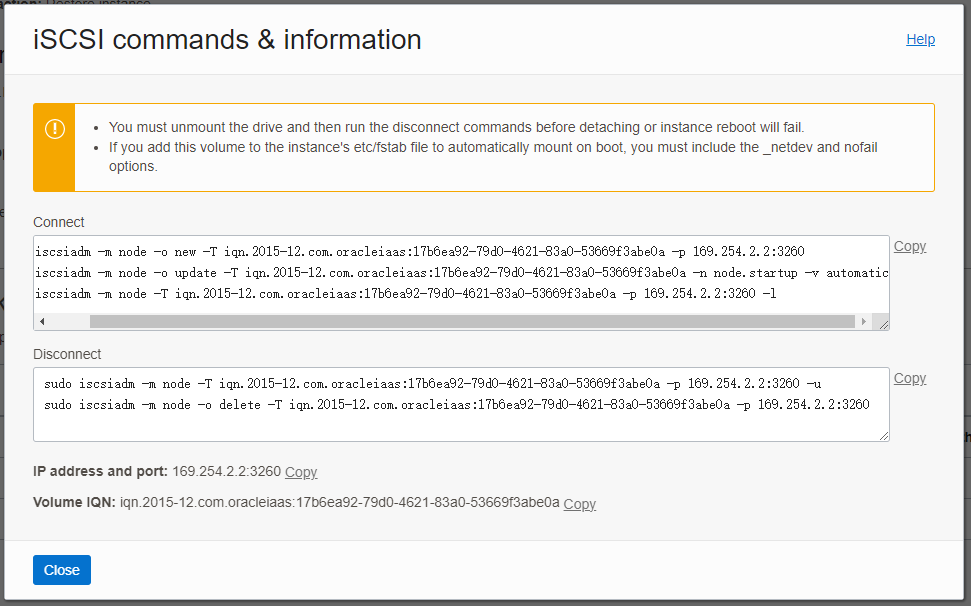The height and width of the screenshot is (606, 971).
Task: Click the sudo delete node command line
Action: (x=456, y=405)
